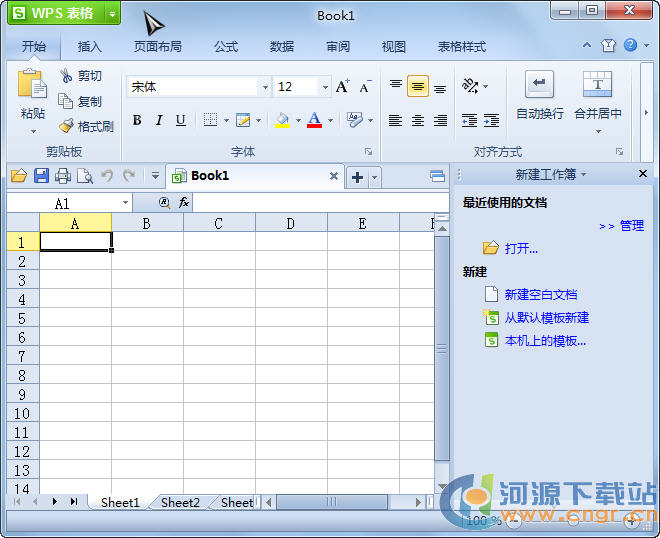
Task: Toggle Italic formatting
Action: coord(159,120)
